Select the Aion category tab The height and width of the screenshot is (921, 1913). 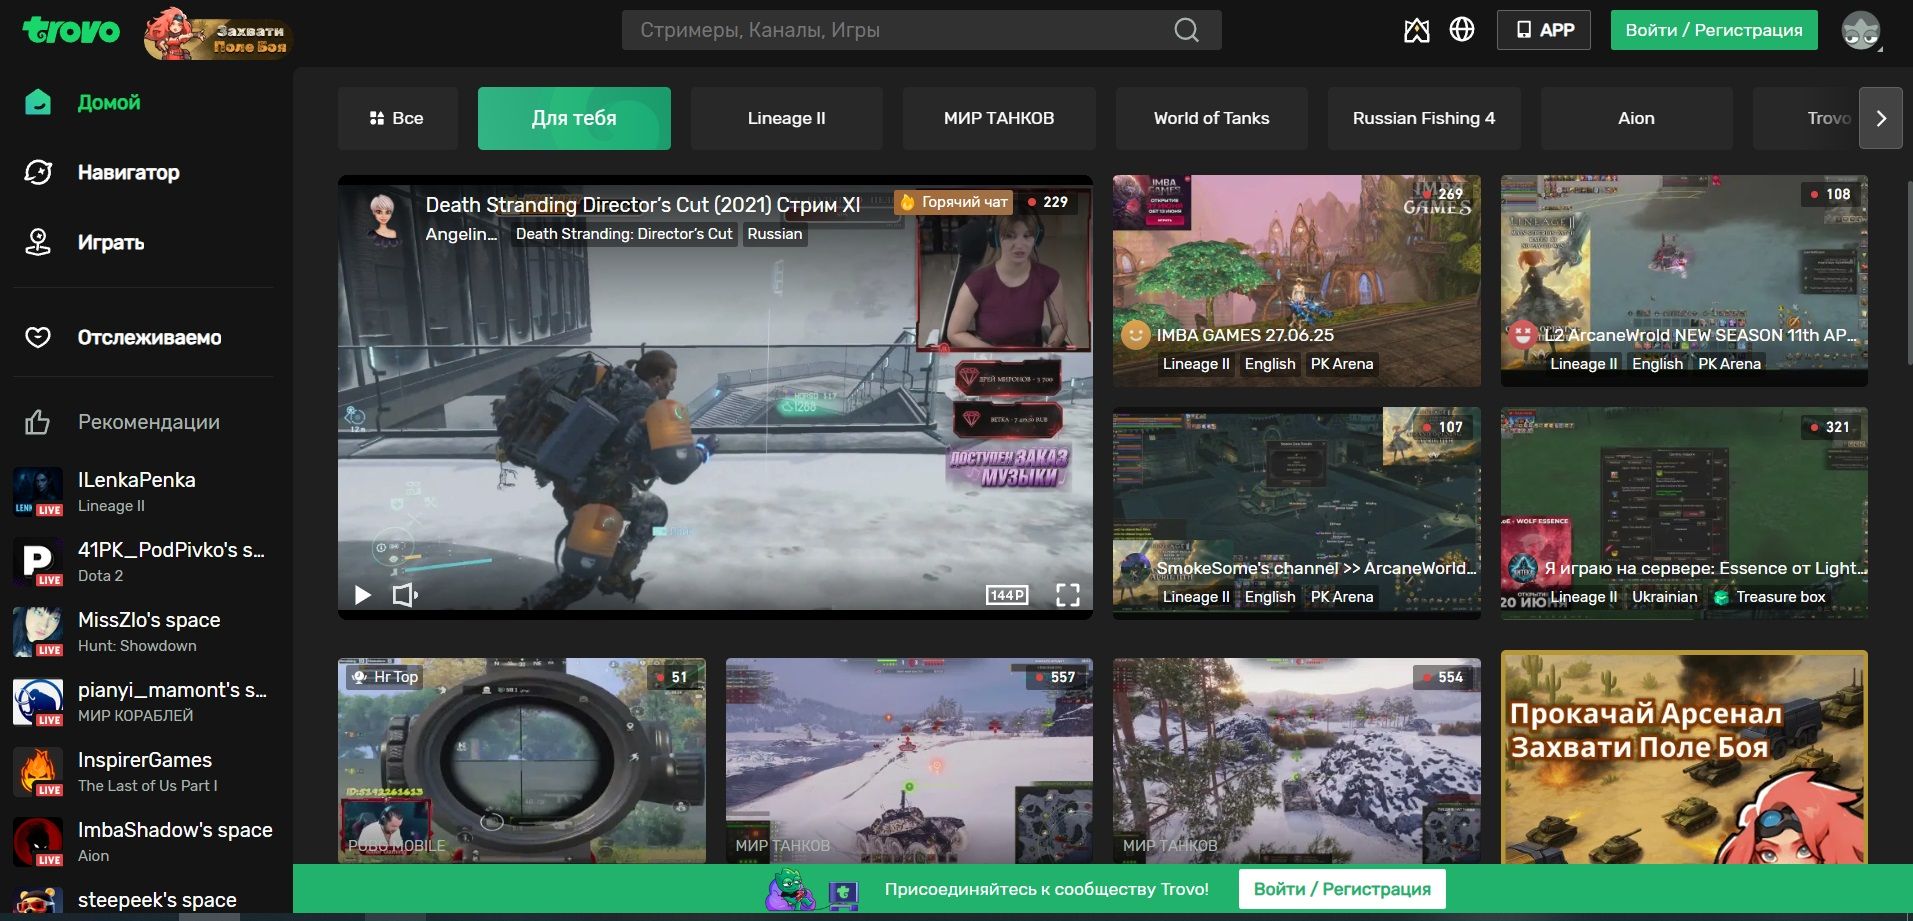1636,118
